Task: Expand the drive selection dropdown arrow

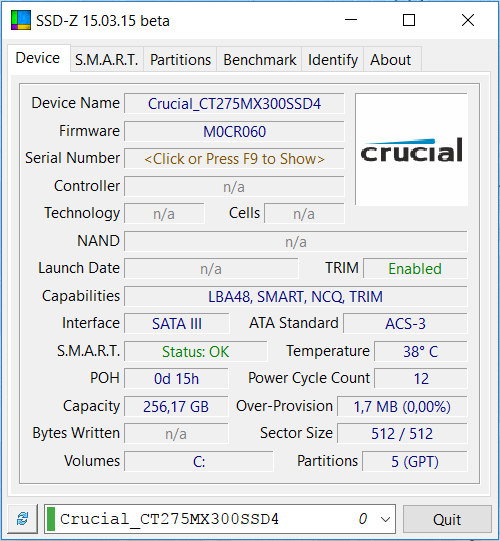Action: pyautogui.click(x=385, y=519)
